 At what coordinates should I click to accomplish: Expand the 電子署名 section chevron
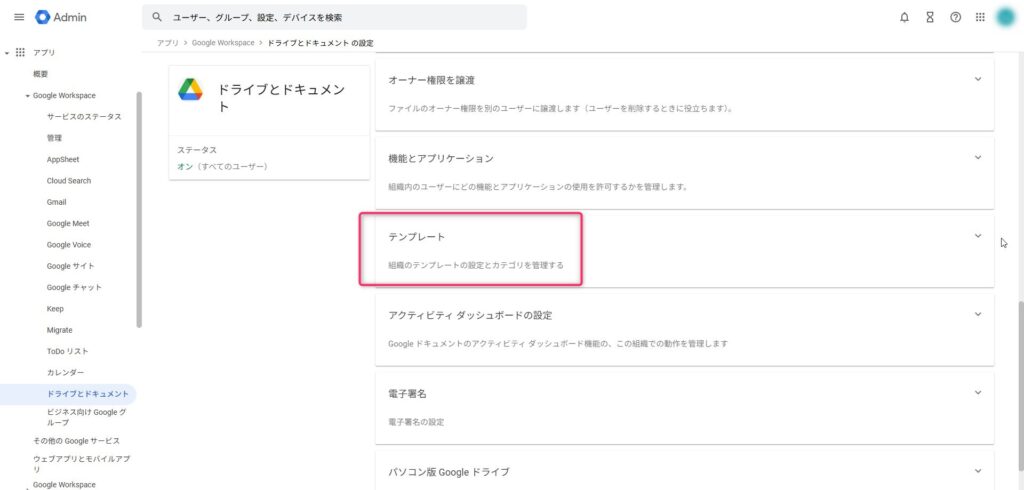click(x=978, y=393)
